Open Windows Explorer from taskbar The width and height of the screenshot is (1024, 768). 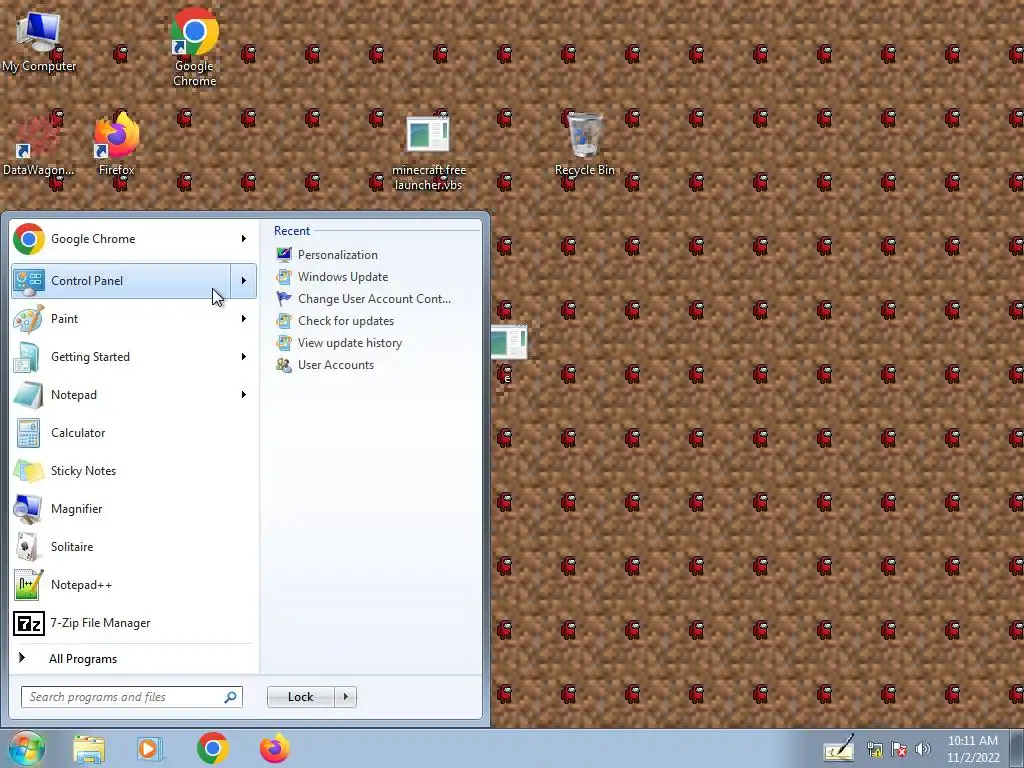tap(89, 749)
